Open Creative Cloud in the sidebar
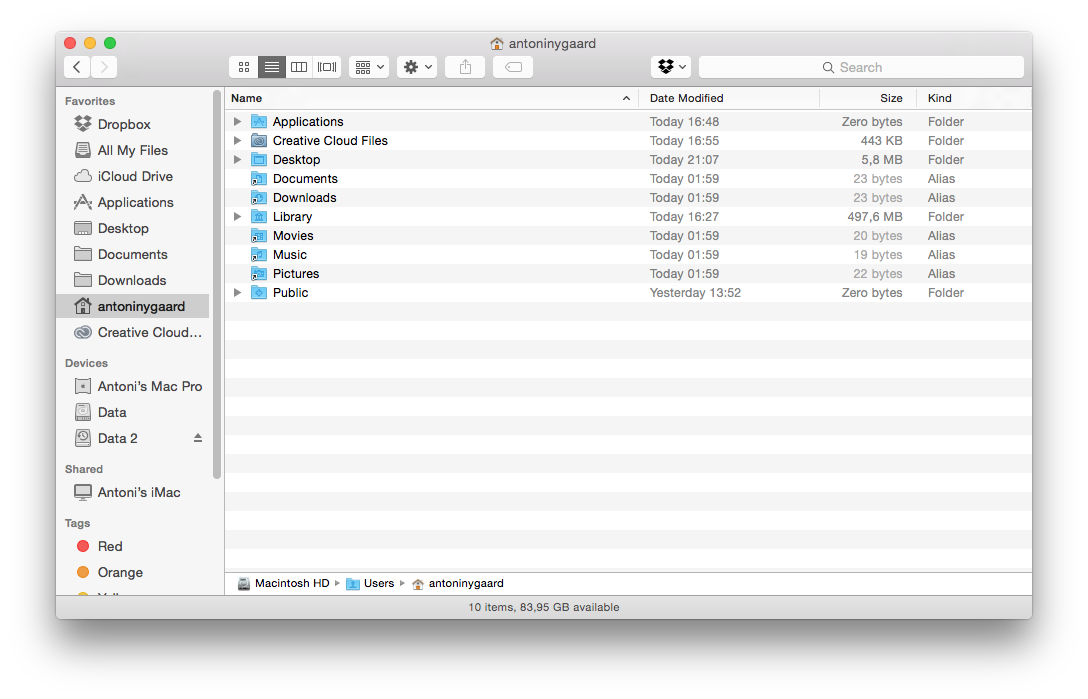Image resolution: width=1088 pixels, height=699 pixels. 133,332
